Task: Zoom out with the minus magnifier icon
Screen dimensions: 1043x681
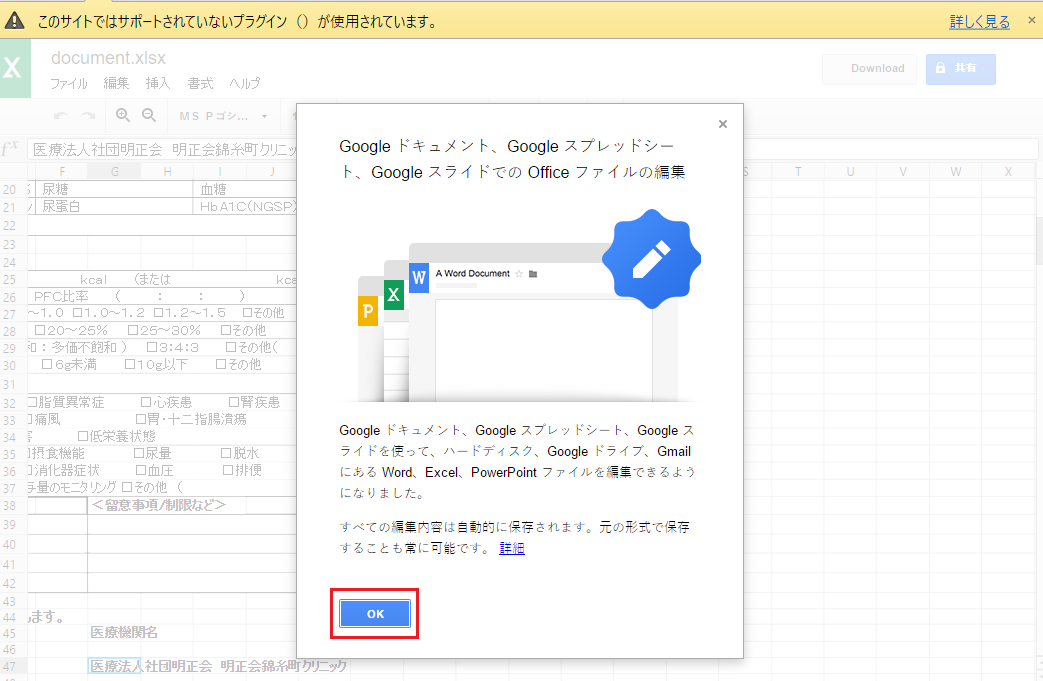Action: [x=149, y=115]
